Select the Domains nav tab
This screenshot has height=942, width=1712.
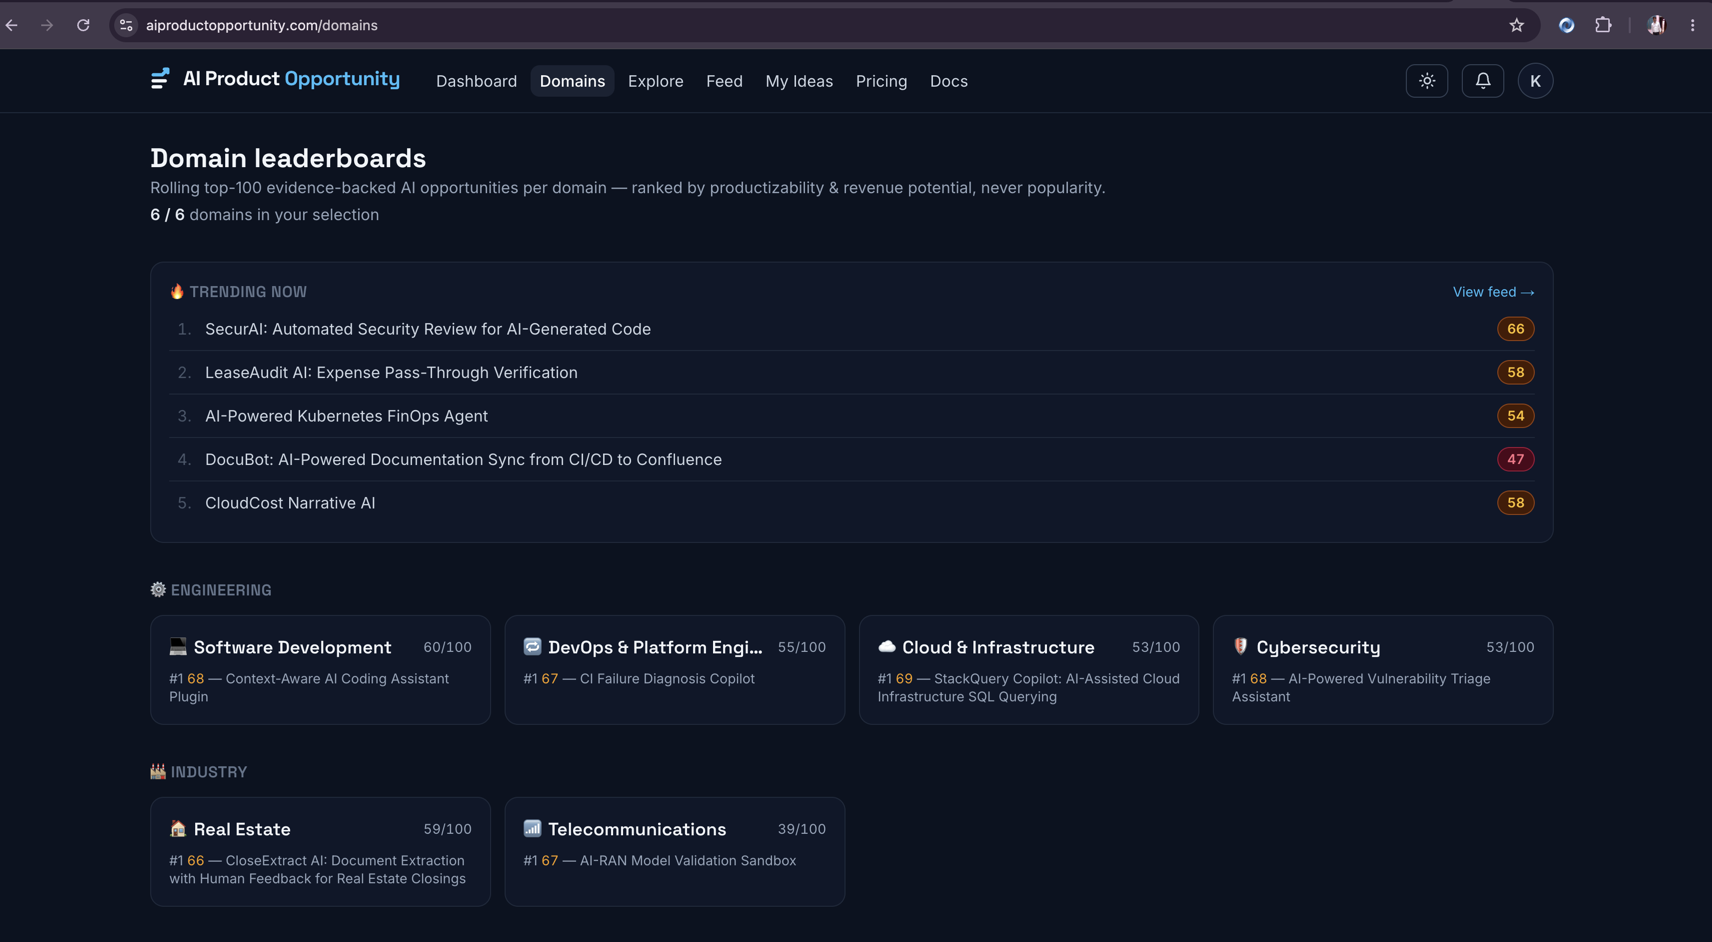572,81
